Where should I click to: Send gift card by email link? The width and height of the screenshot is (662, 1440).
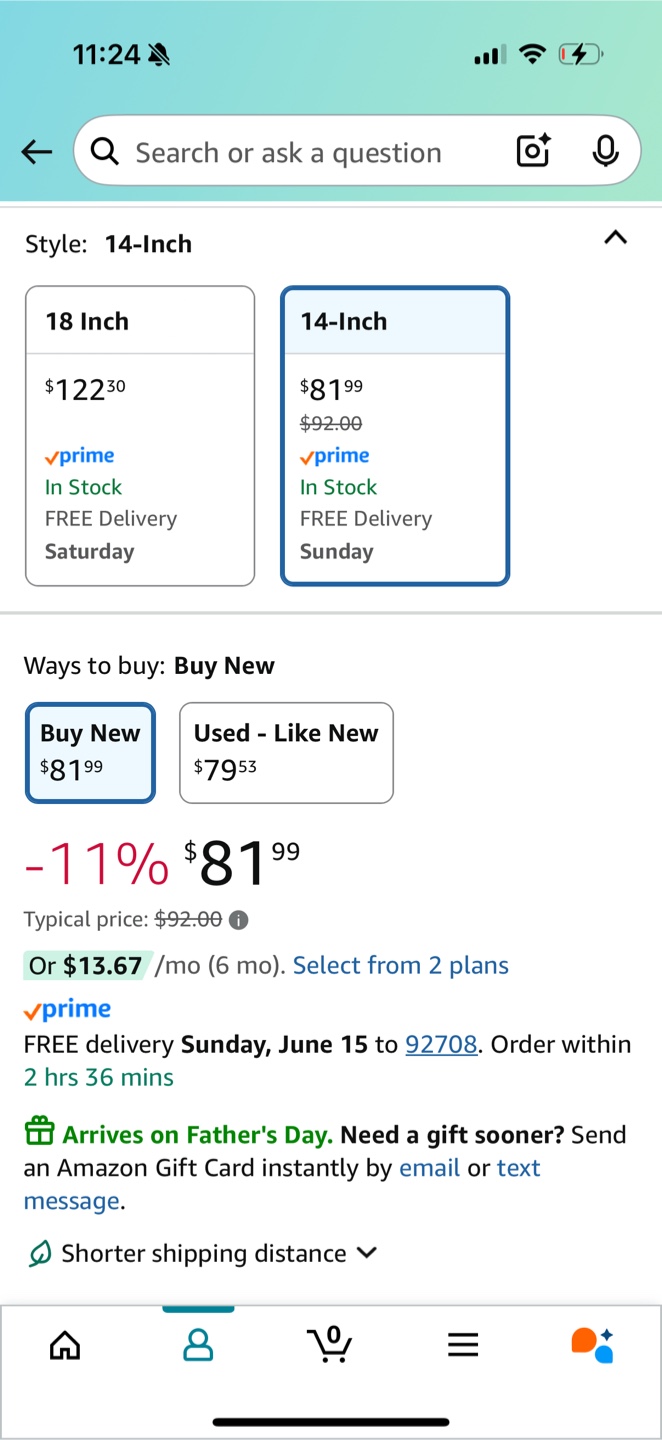(429, 1168)
